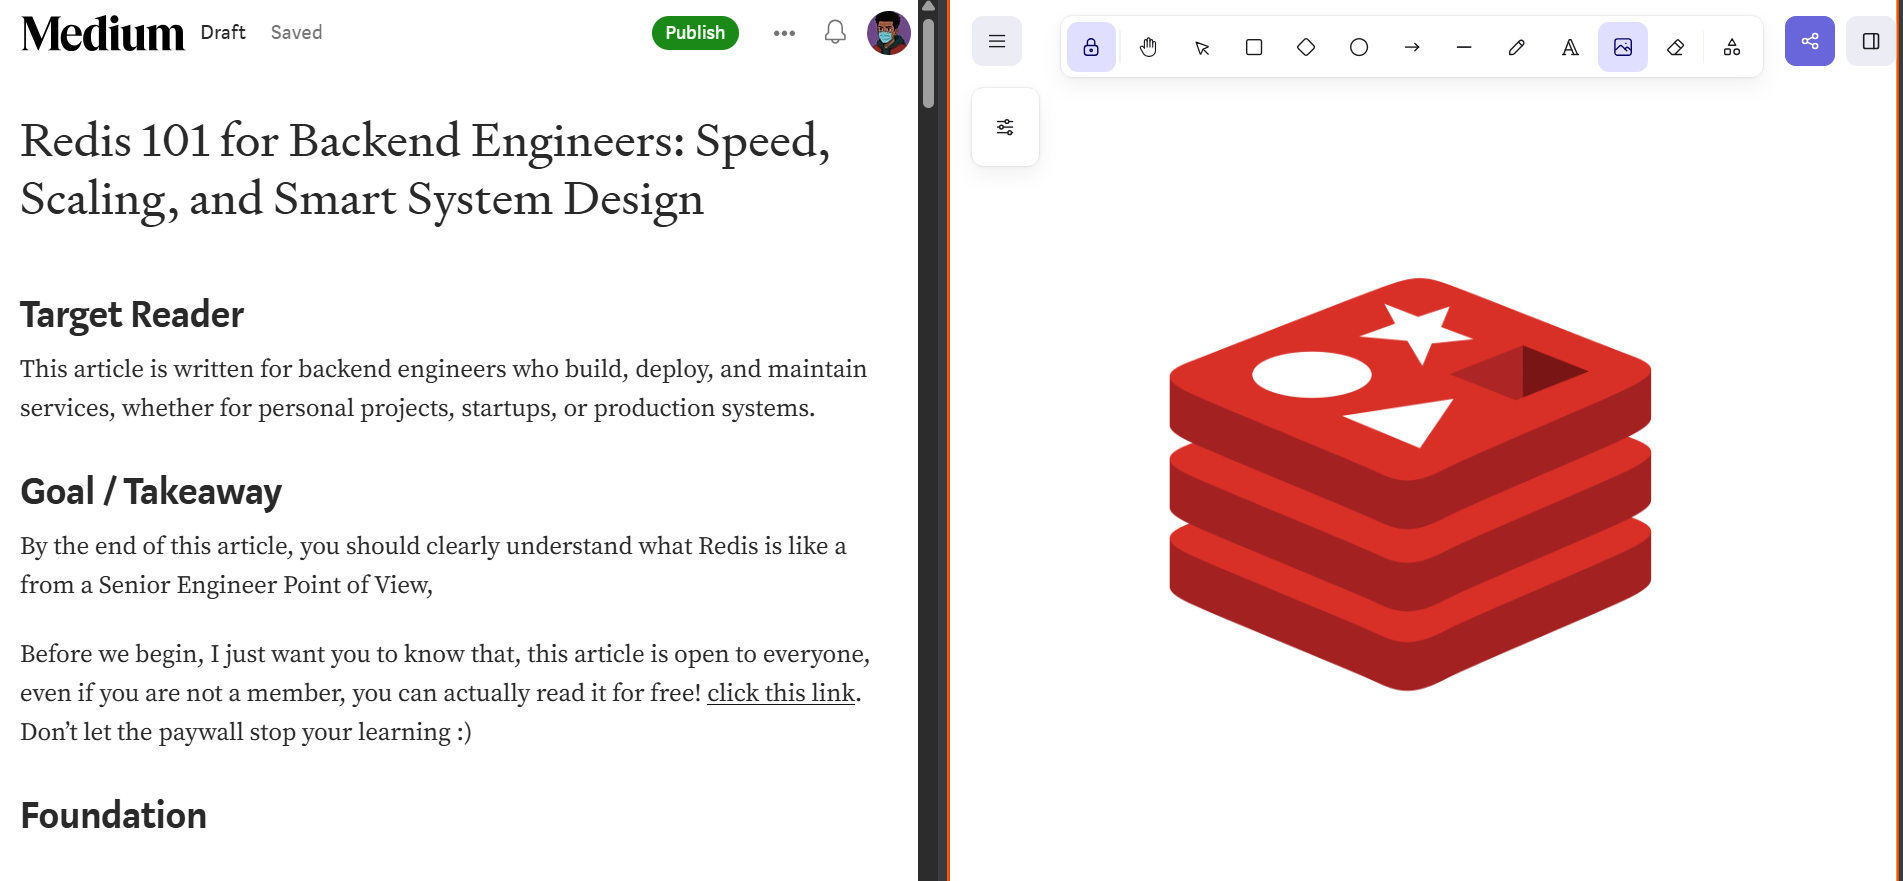
Task: Select the Ellipse shape tool
Action: click(x=1359, y=47)
